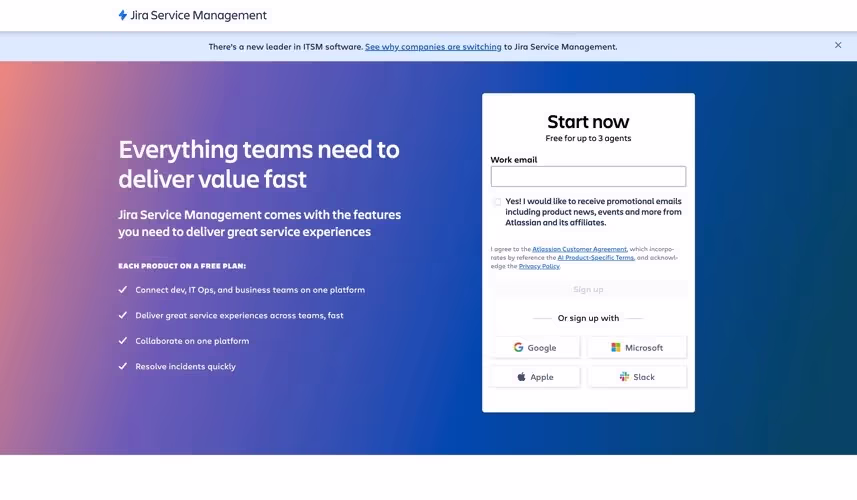Click the promotional emails consent text

tap(593, 212)
